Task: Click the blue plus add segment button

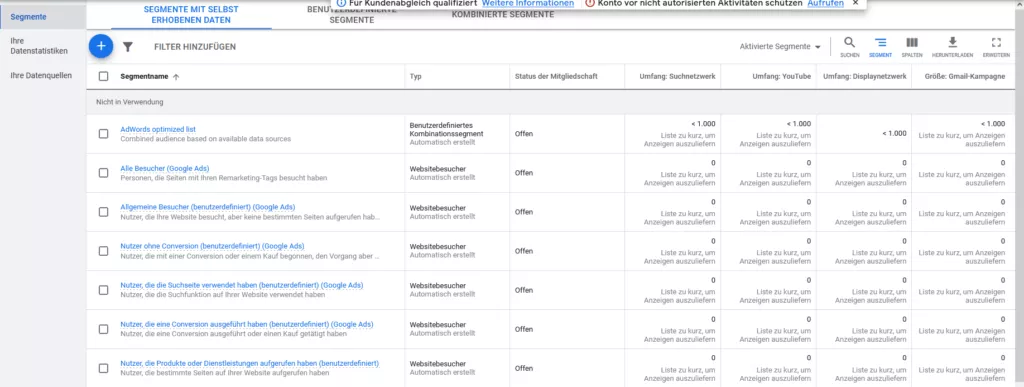Action: (x=101, y=46)
